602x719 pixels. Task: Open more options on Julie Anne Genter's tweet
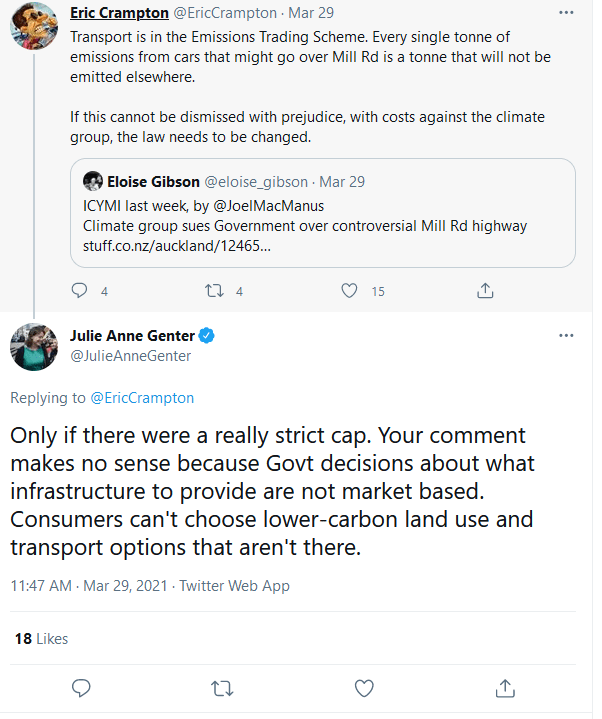(x=566, y=335)
